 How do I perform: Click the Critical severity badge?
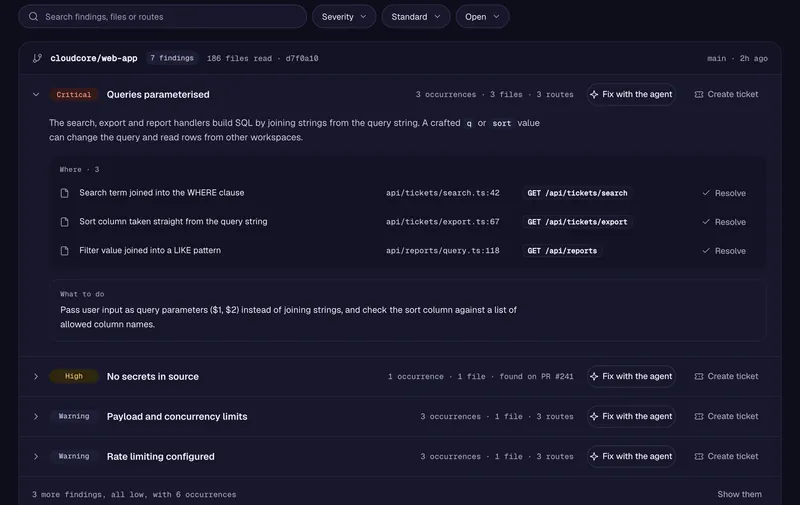click(73, 94)
